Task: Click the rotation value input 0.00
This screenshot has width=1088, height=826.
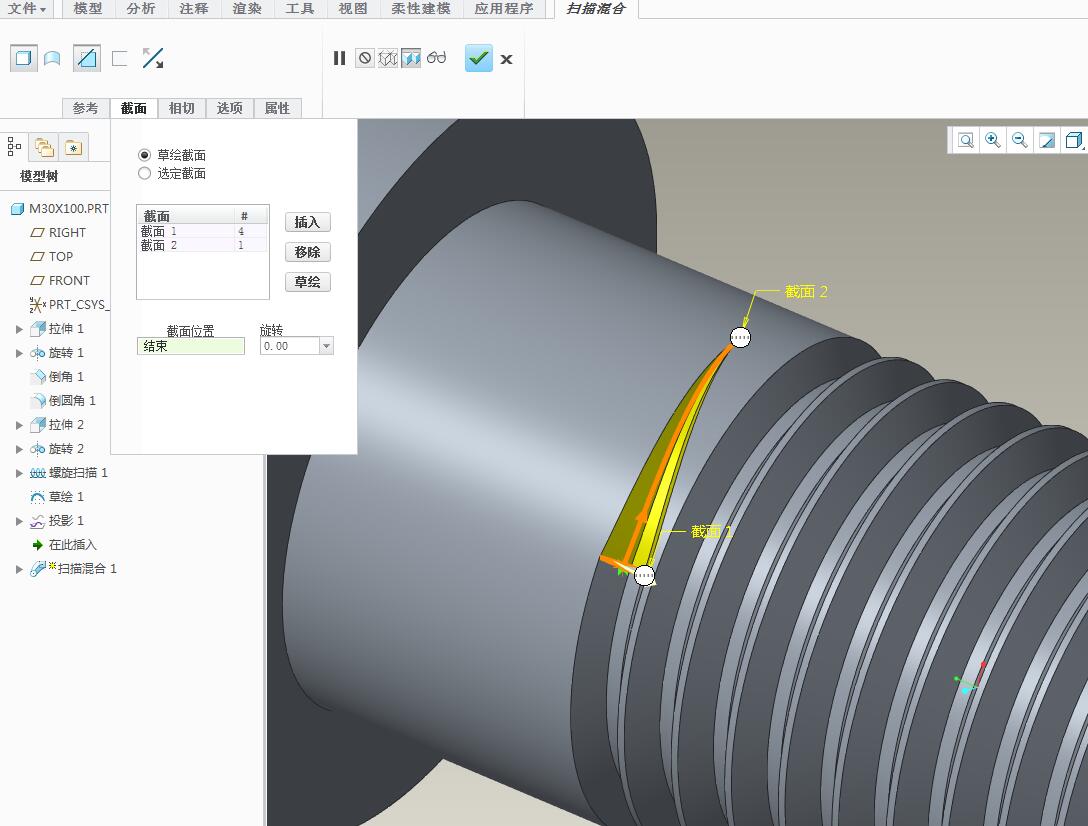Action: click(289, 346)
